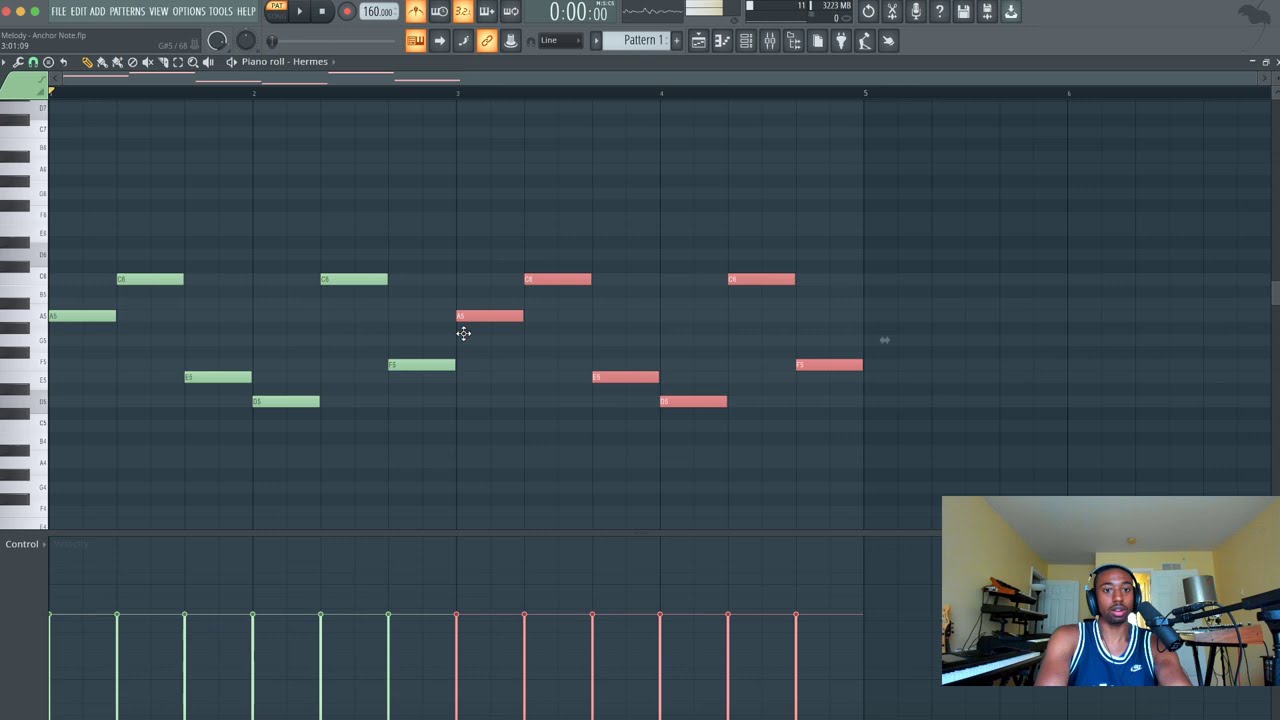Open the piano roll menu arrow
The width and height of the screenshot is (1280, 720).
[x=5, y=62]
